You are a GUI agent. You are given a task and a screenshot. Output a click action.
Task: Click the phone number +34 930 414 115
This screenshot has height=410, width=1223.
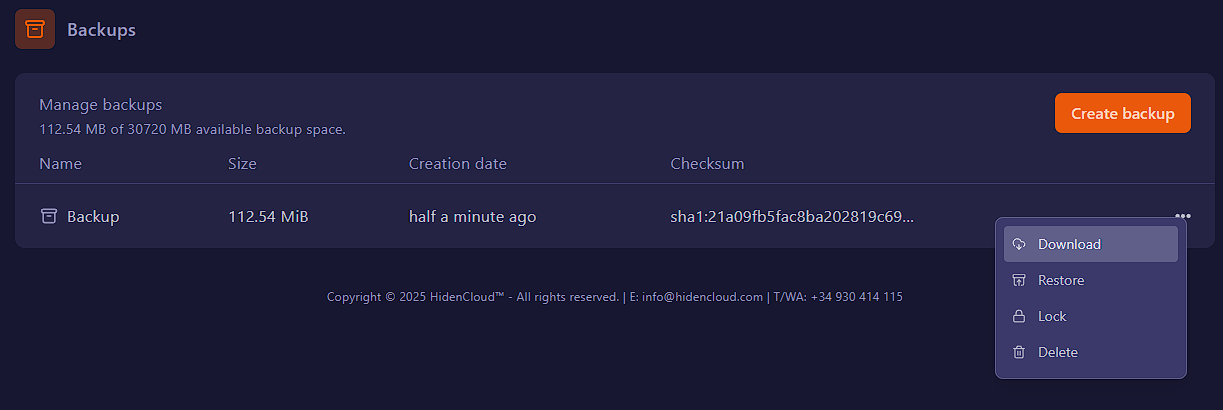click(x=856, y=297)
